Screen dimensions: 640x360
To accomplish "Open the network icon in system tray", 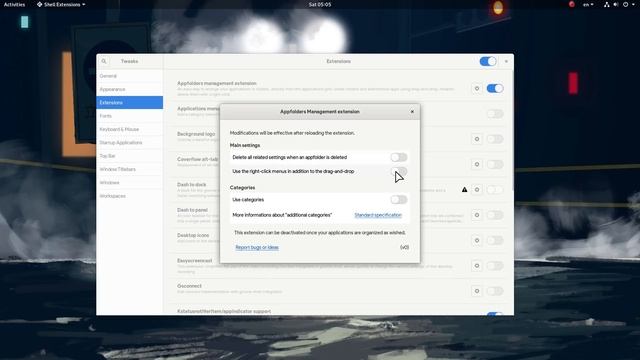I will (x=607, y=4).
